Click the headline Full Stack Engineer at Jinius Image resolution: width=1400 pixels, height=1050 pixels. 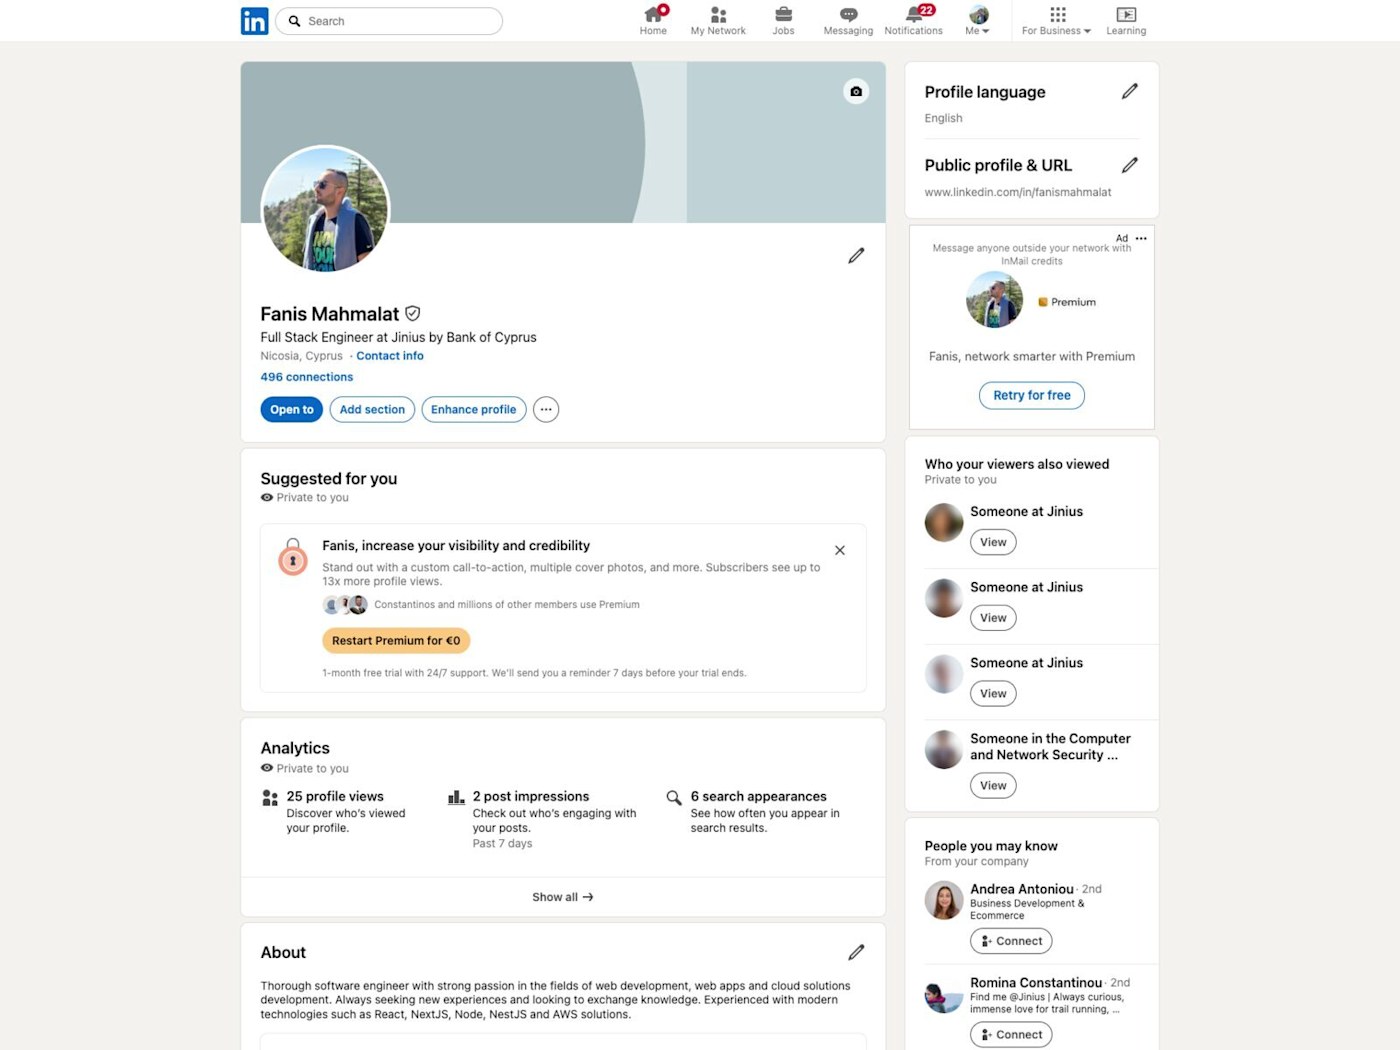point(398,337)
